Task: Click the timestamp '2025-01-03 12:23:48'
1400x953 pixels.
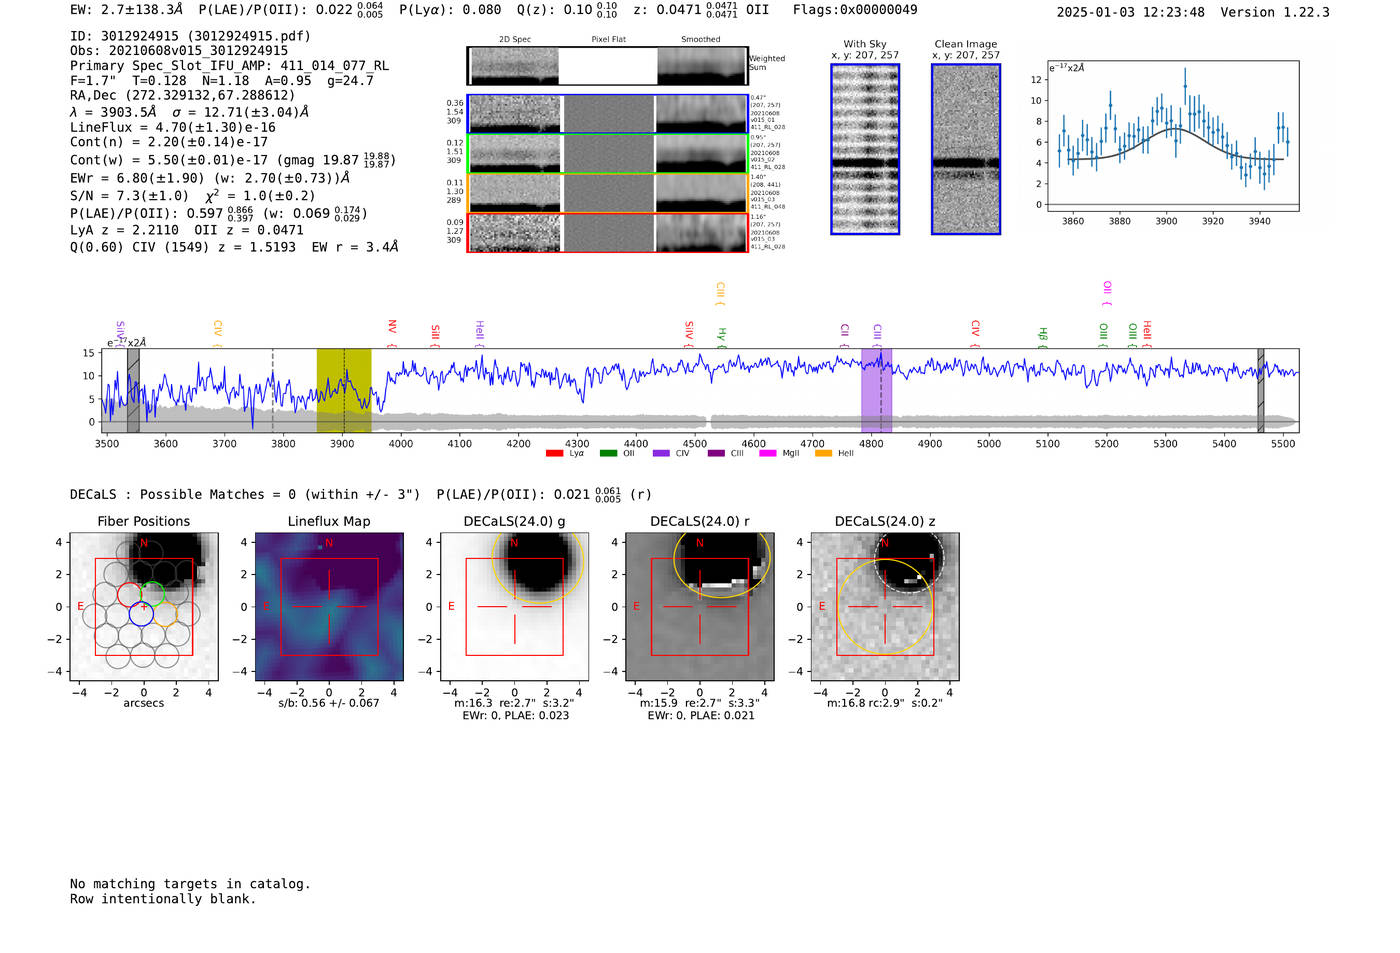Action: click(1131, 13)
